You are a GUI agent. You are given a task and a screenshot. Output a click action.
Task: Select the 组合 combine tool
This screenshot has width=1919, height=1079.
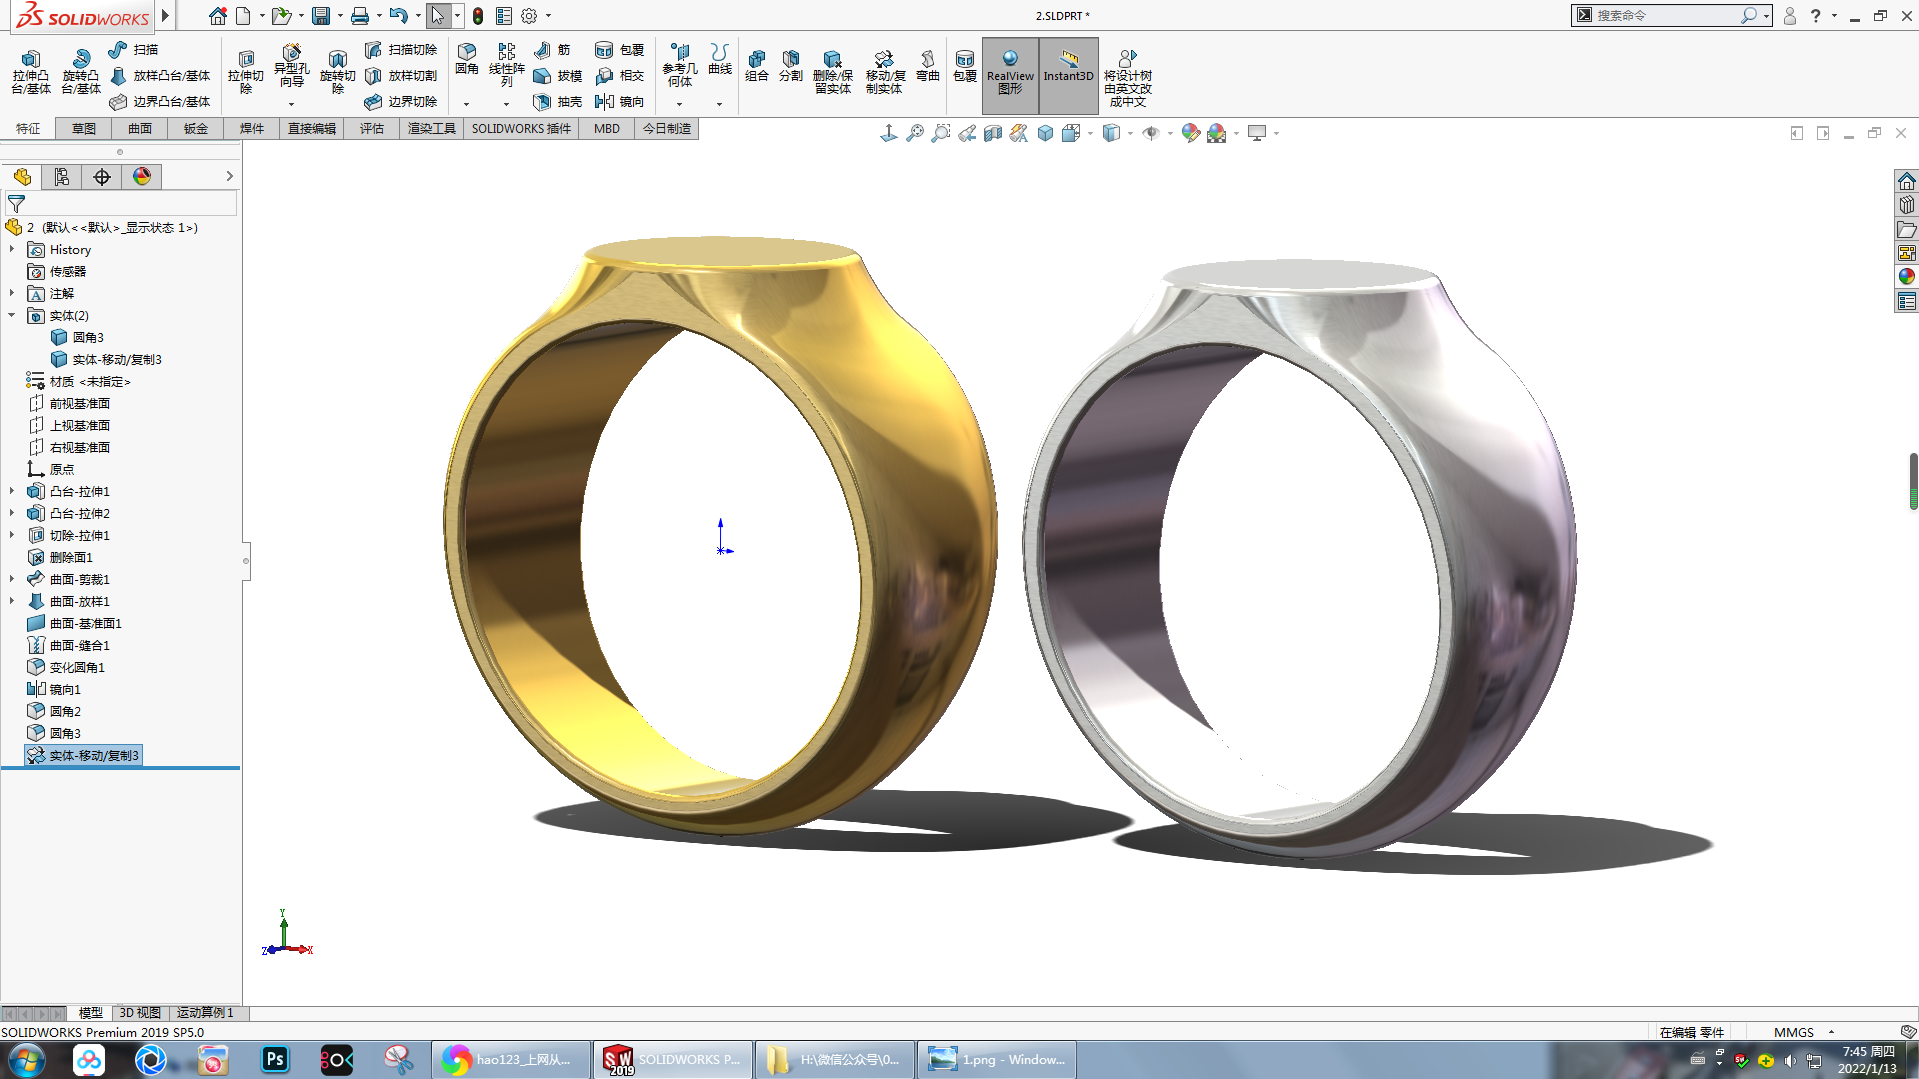click(x=757, y=66)
